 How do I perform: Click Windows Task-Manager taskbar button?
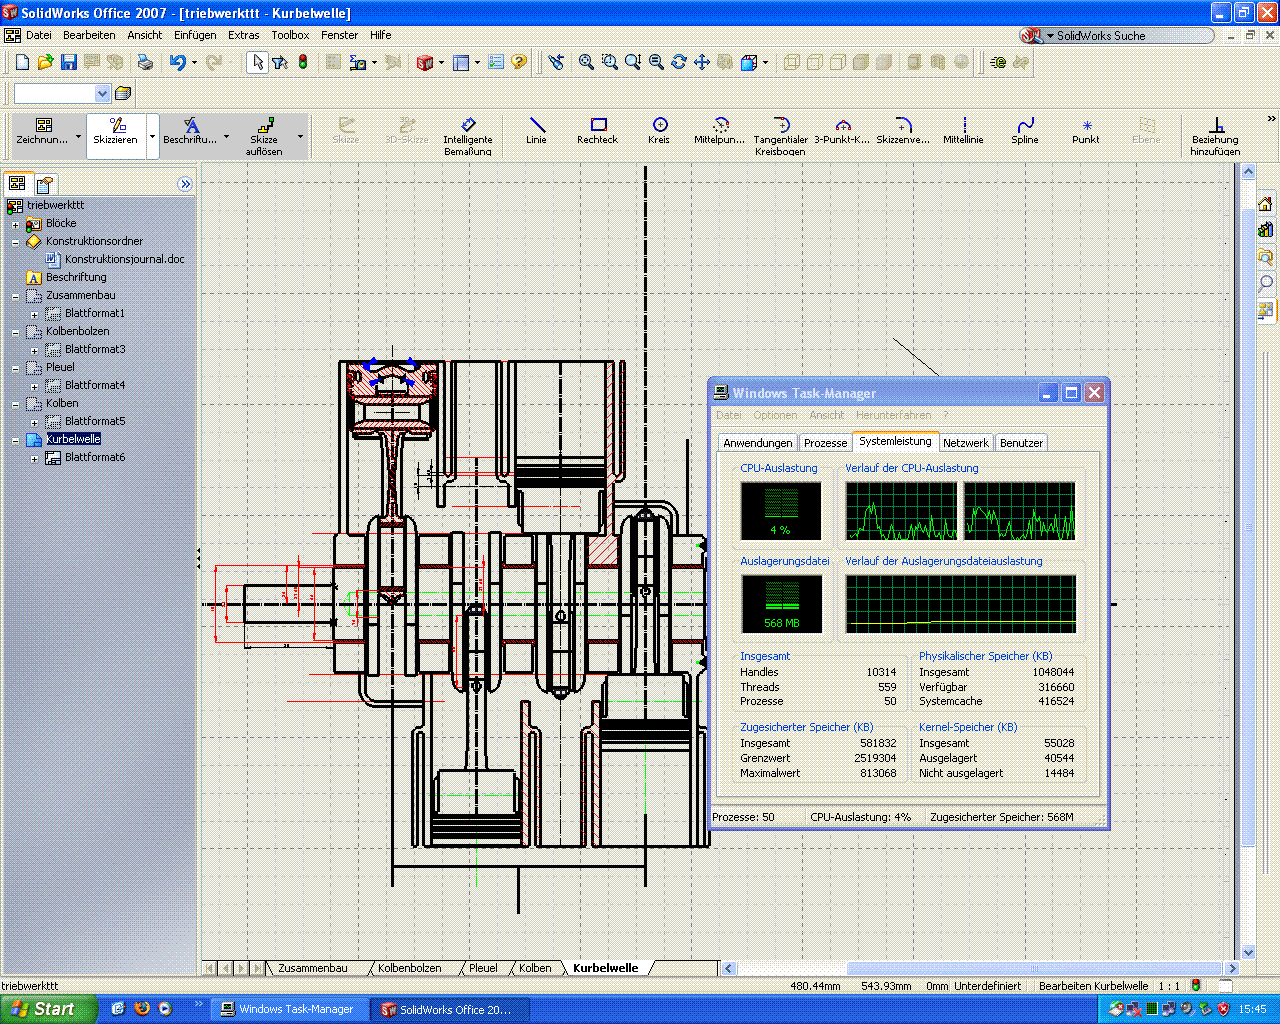(288, 1009)
